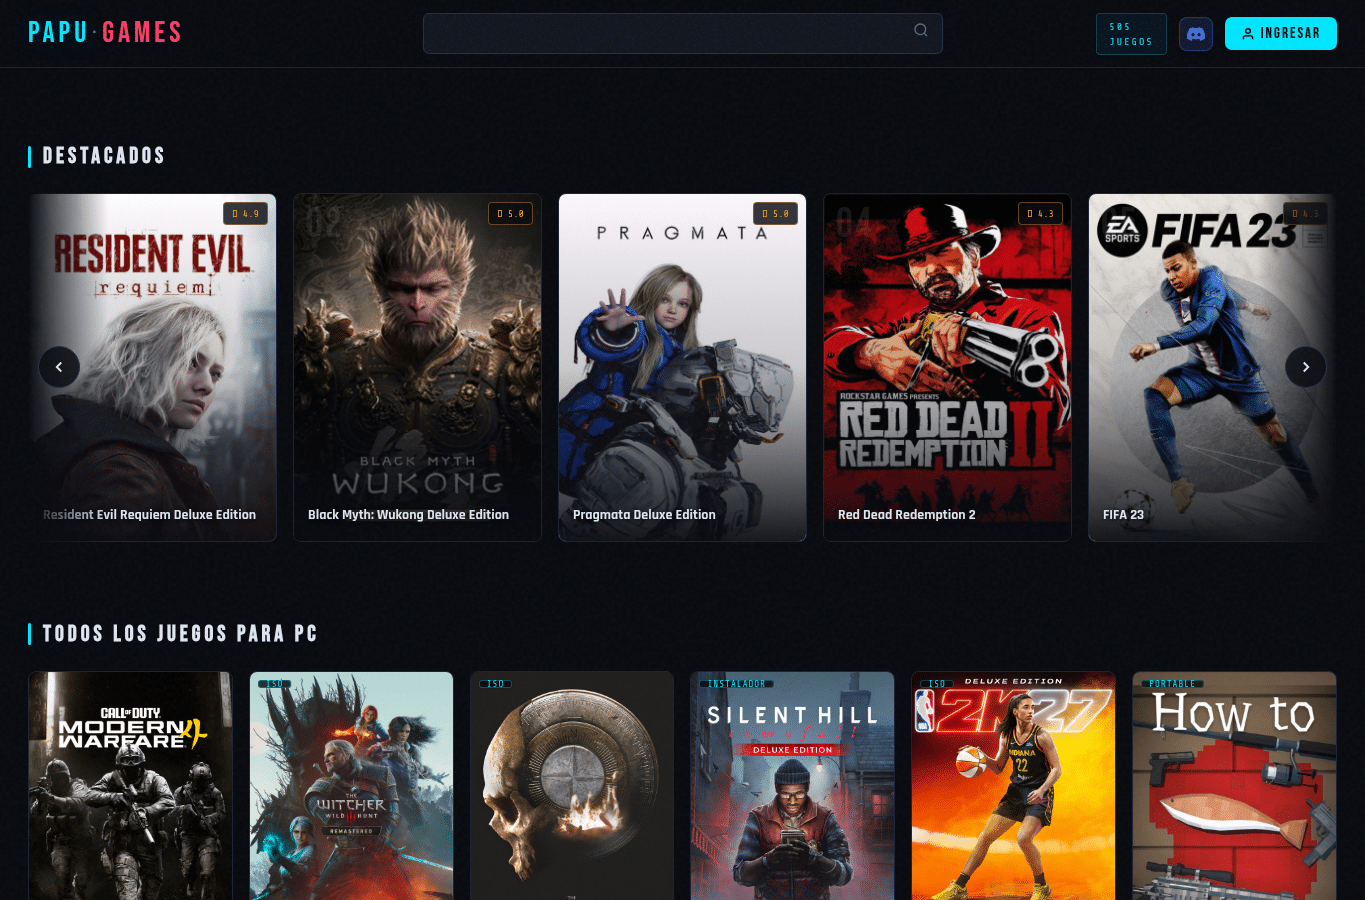Open Resident Evil Requiem Deluxe Edition card
This screenshot has width=1365, height=900.
[152, 367]
